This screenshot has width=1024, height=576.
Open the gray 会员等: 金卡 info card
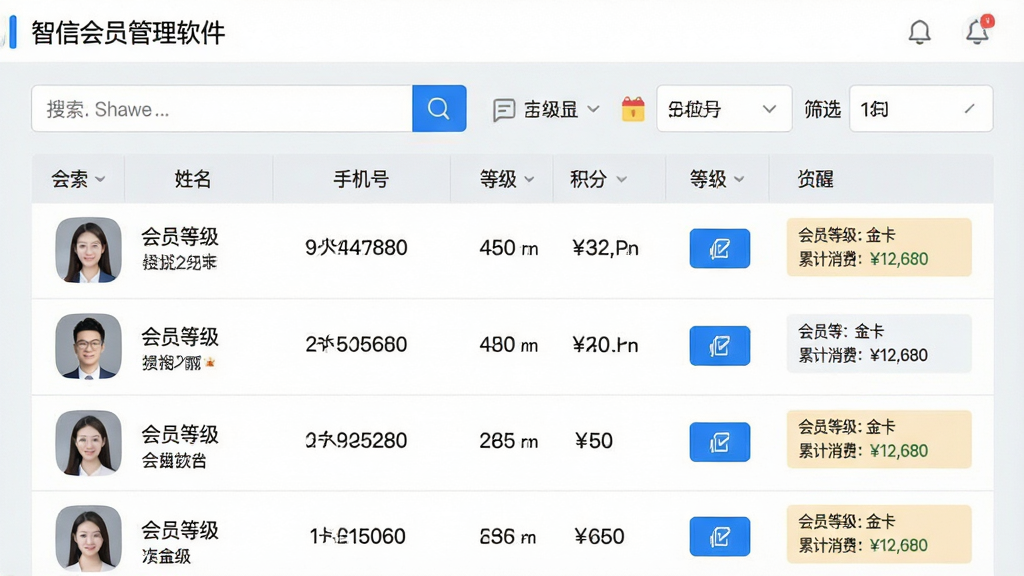click(879, 344)
